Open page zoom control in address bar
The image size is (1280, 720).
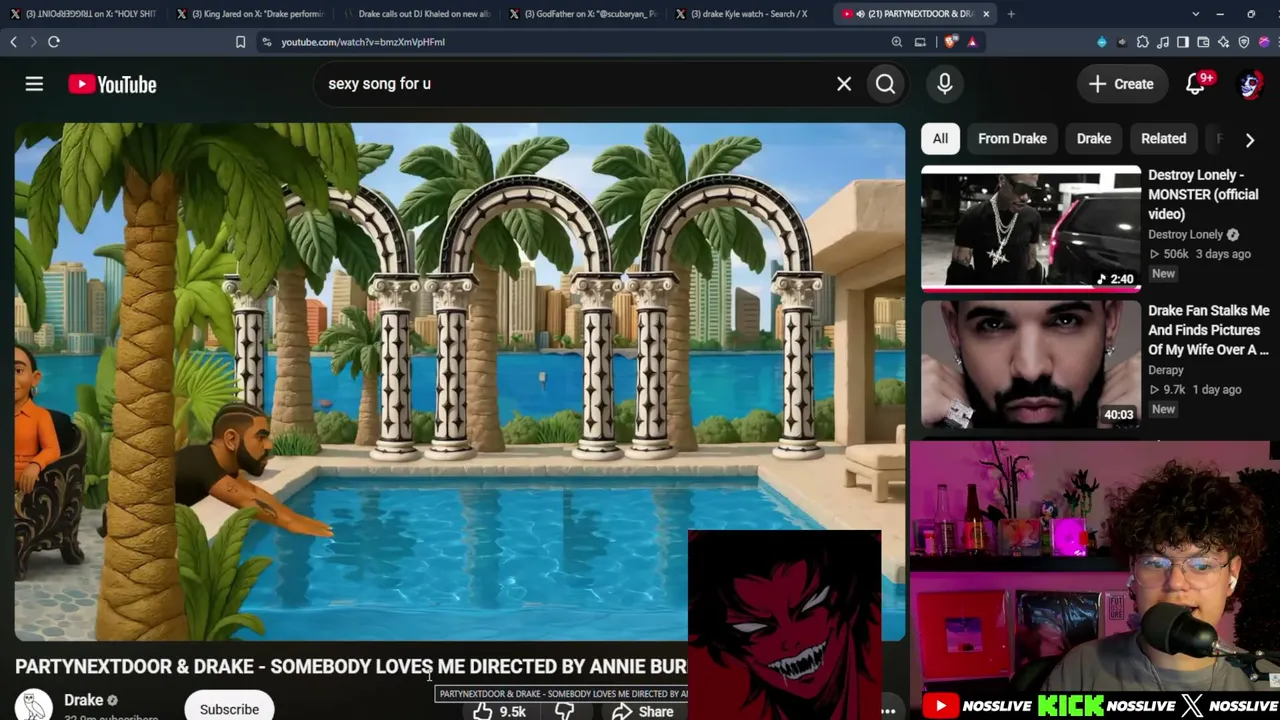point(897,42)
